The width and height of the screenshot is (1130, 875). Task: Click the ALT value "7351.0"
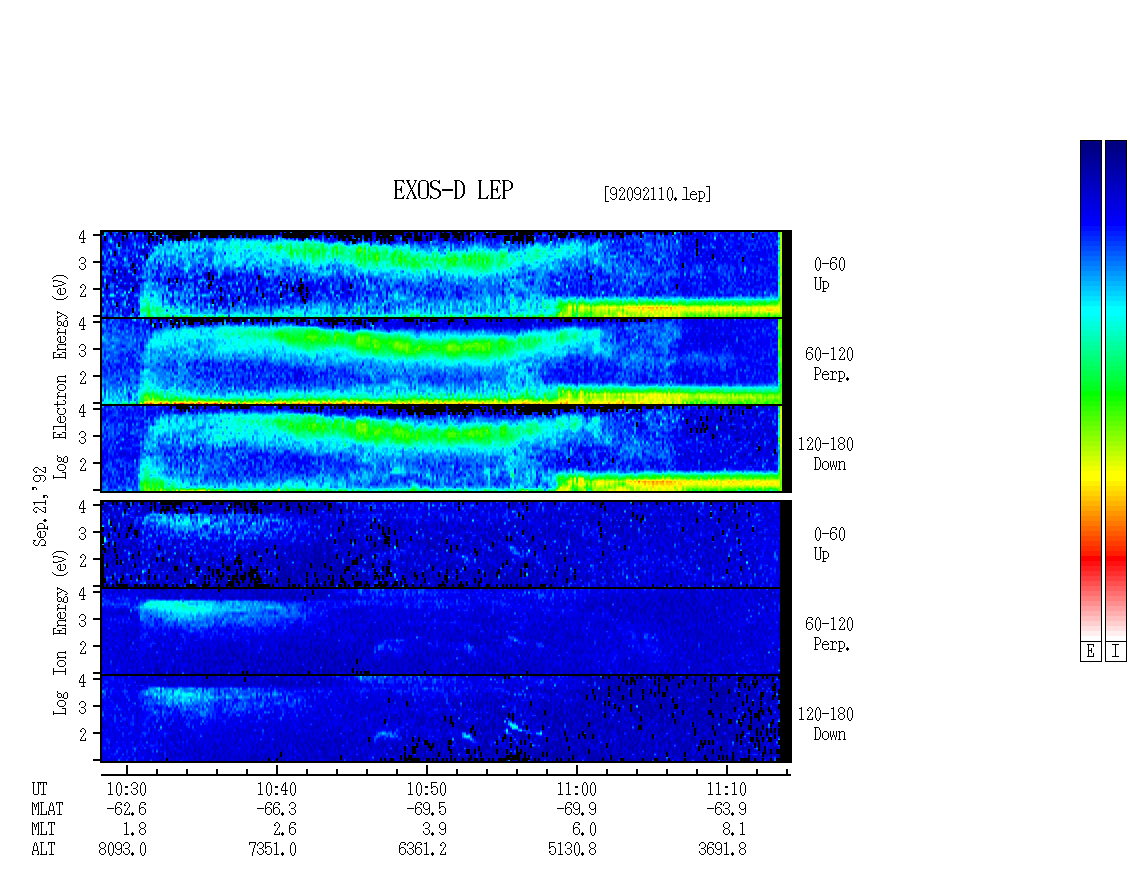(272, 850)
